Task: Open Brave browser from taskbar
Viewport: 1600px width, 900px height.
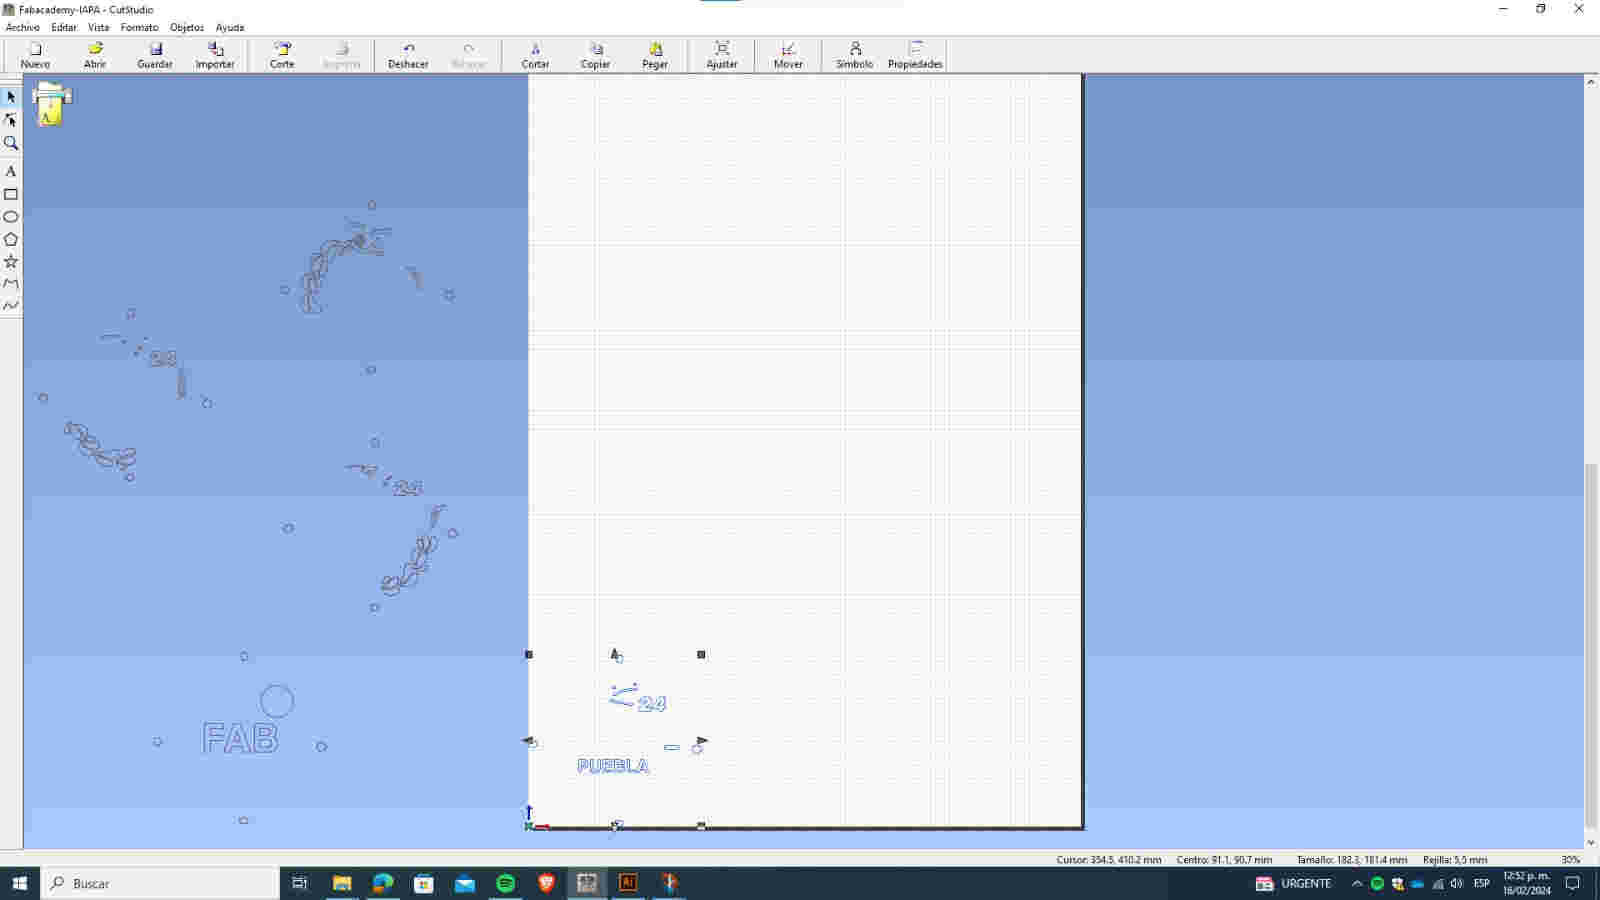Action: coord(546,883)
